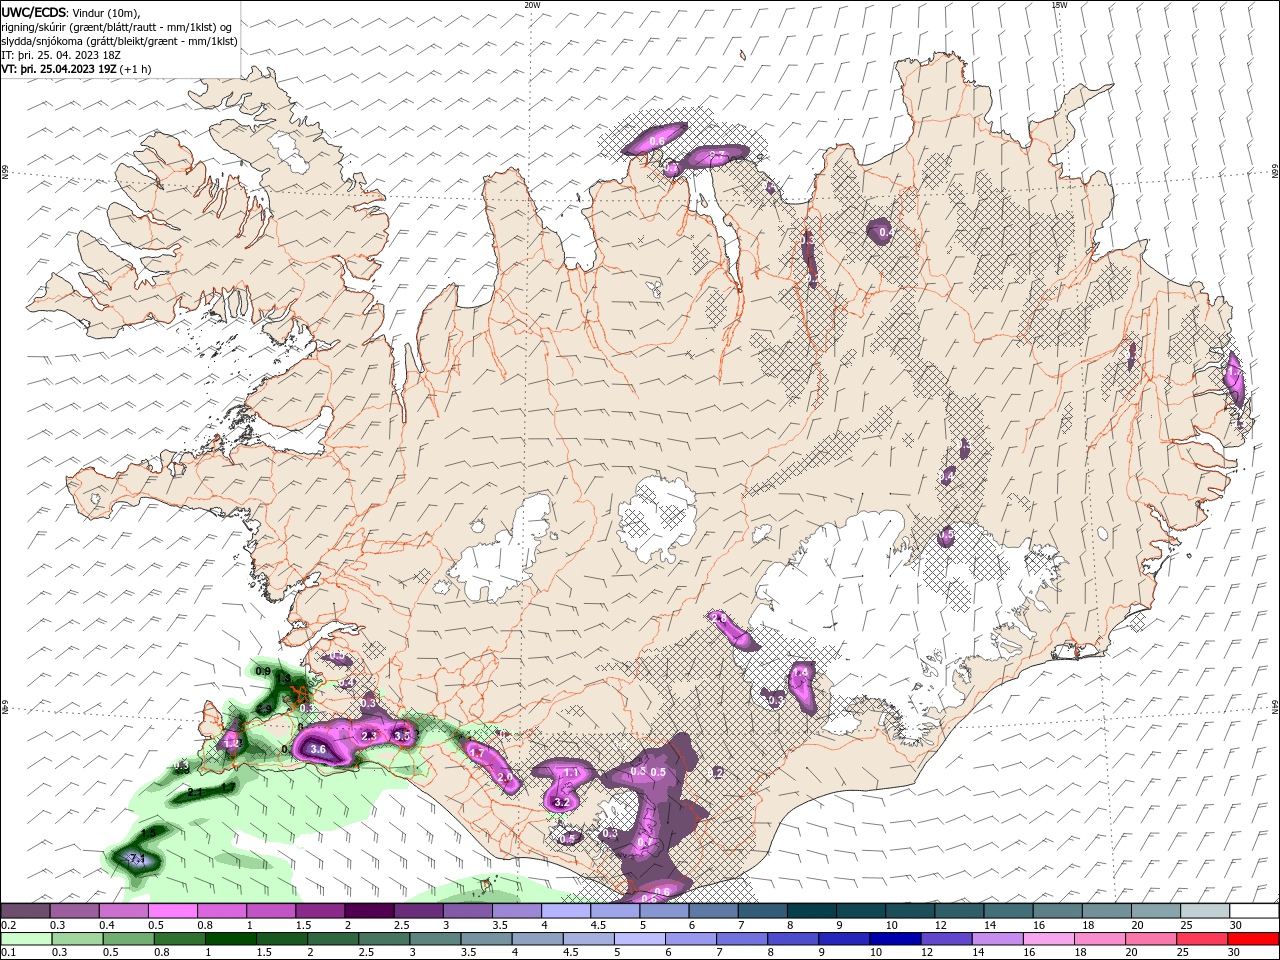Select the 1.5 swatch in upper snow legend
The width and height of the screenshot is (1280, 960).
coord(321,911)
